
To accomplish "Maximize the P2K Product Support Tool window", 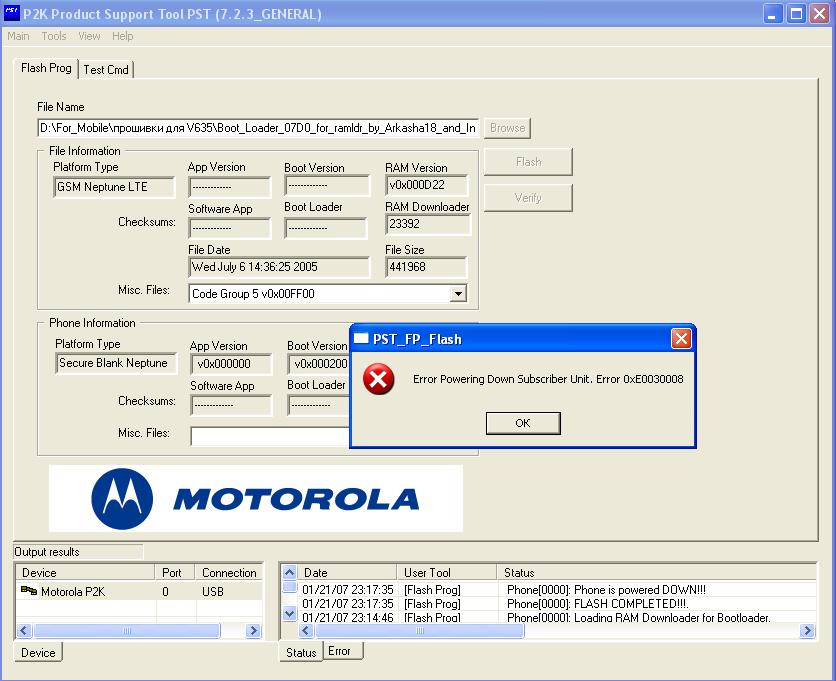I will [796, 13].
